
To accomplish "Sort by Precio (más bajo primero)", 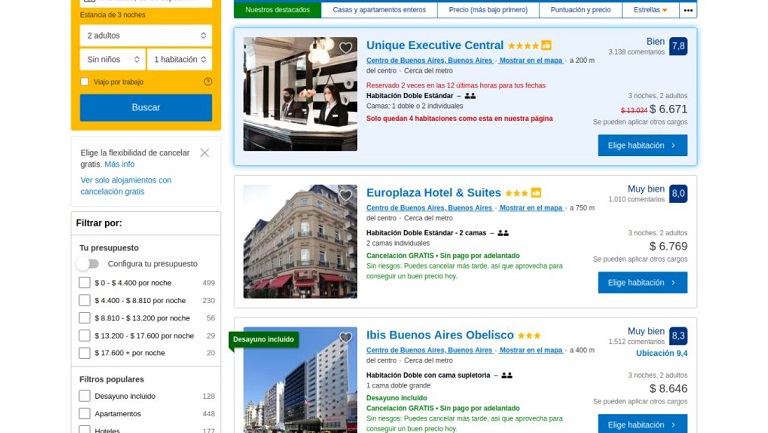I will click(x=488, y=10).
